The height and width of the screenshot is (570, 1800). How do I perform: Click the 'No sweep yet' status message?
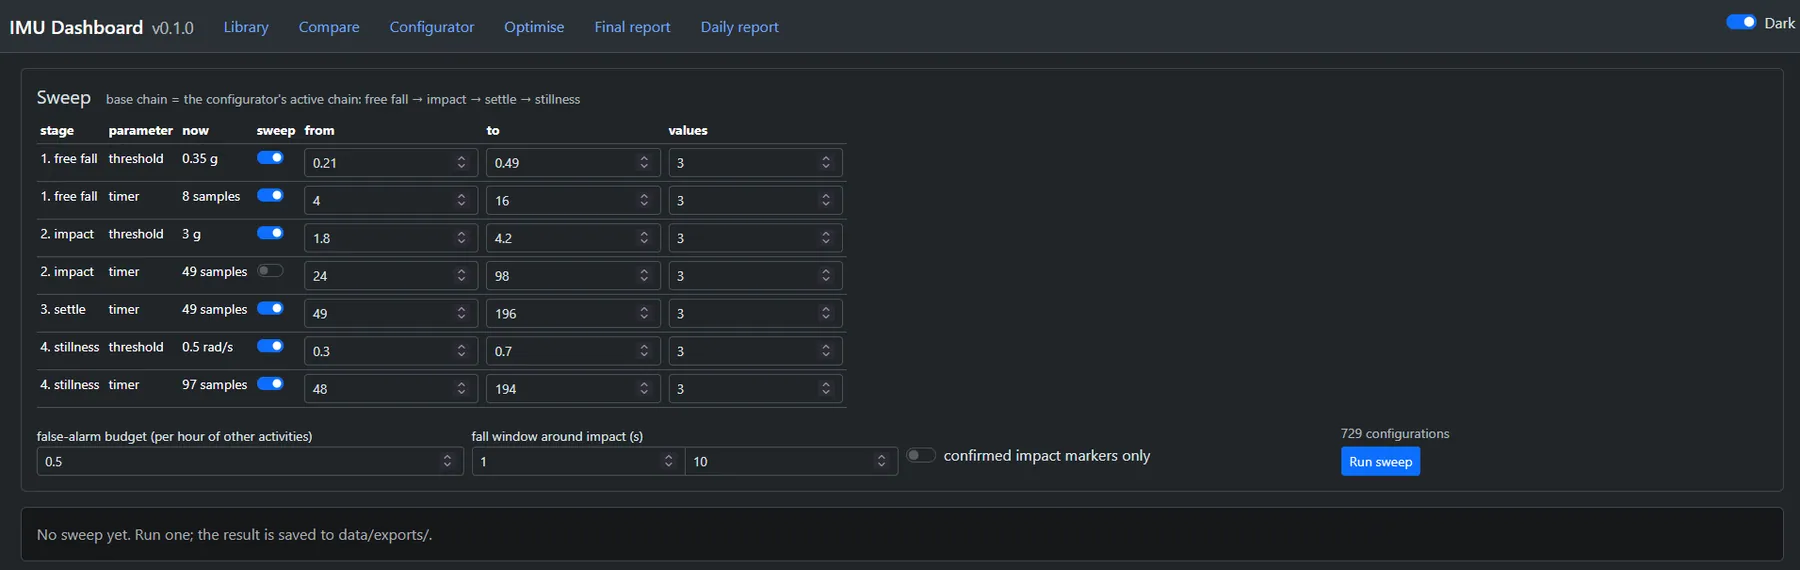click(234, 535)
